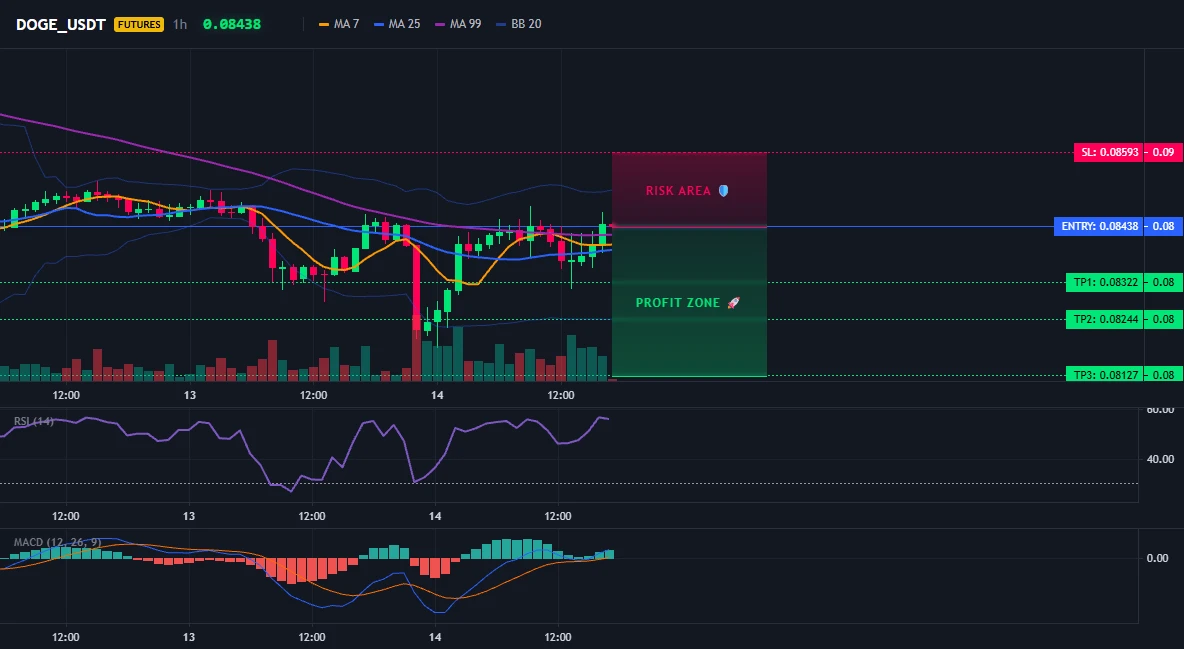Viewport: 1184px width, 649px height.
Task: Click the TP2: 0.08244 target label
Action: click(1104, 320)
